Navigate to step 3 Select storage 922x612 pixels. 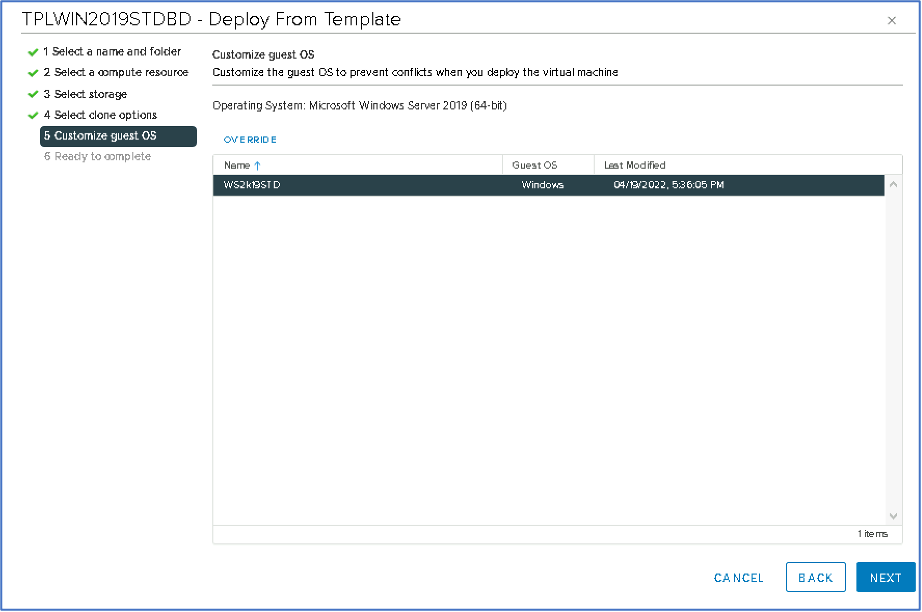90,94
